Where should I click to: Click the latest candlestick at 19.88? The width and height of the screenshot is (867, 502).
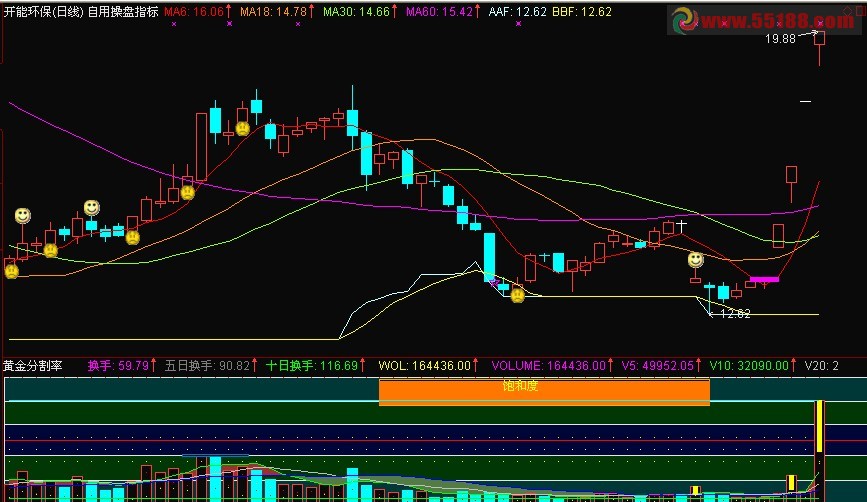(819, 48)
